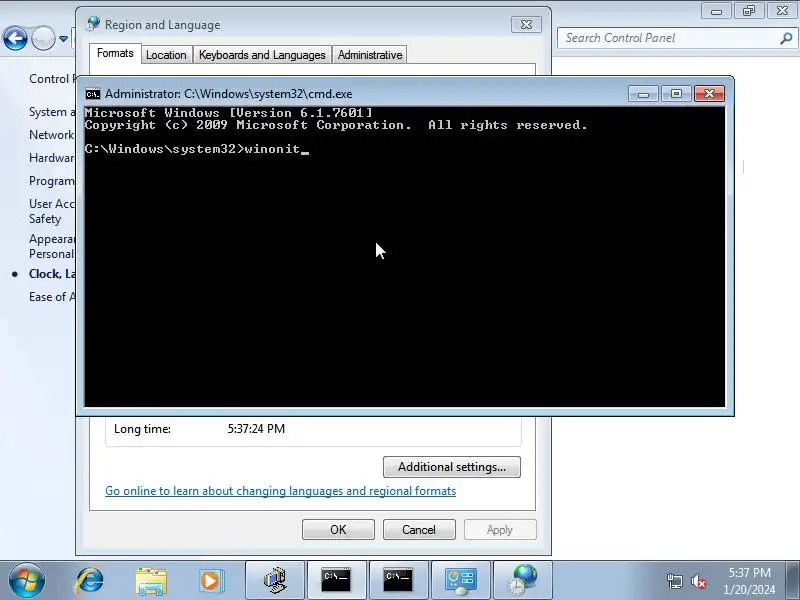
Task: Click the muted volume tray icon
Action: 698,581
